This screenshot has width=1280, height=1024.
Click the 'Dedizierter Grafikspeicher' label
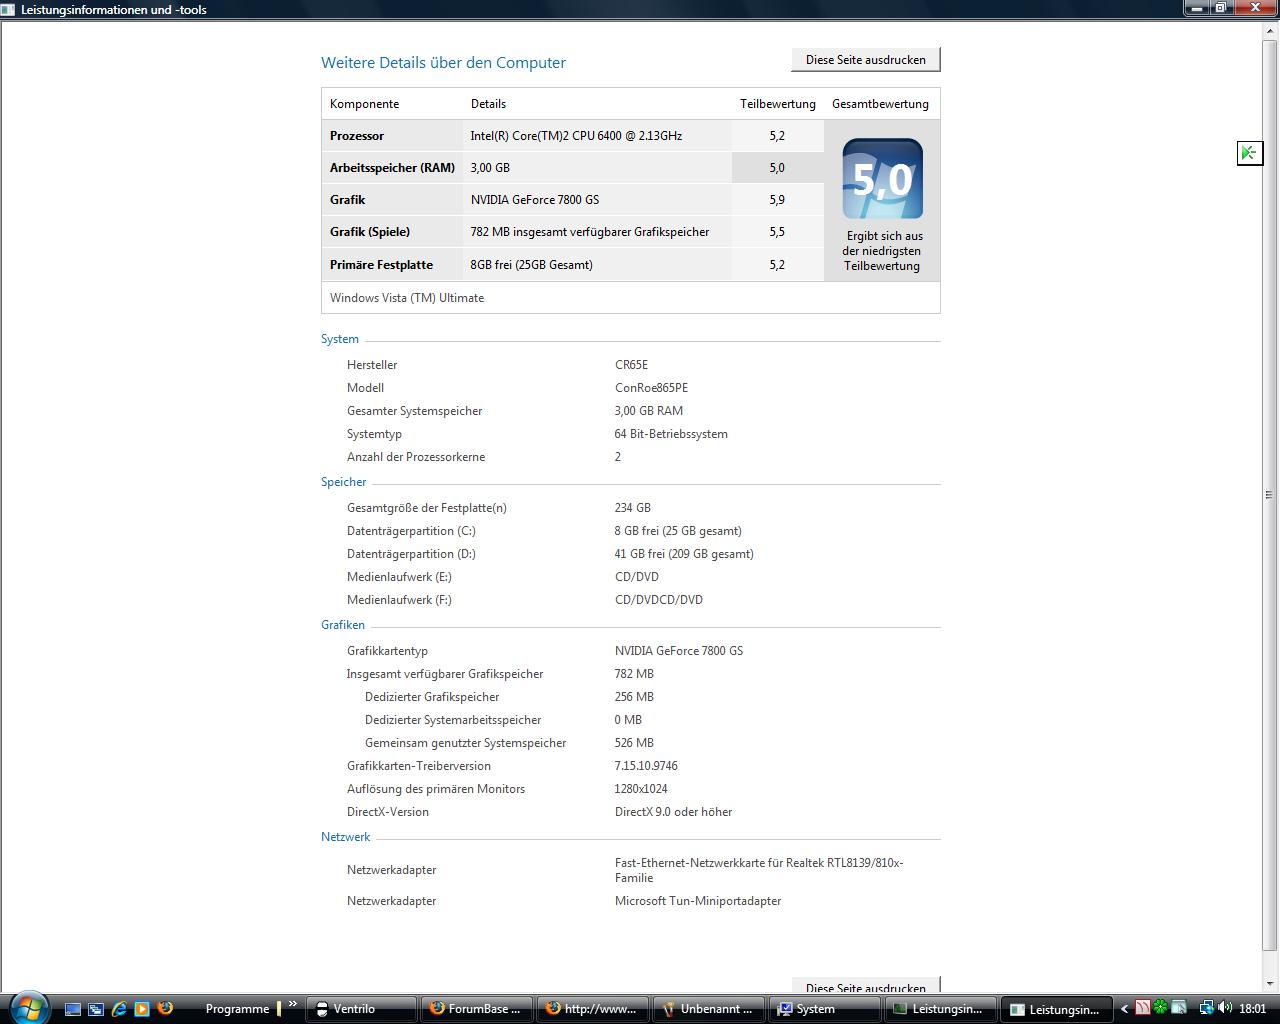point(432,697)
